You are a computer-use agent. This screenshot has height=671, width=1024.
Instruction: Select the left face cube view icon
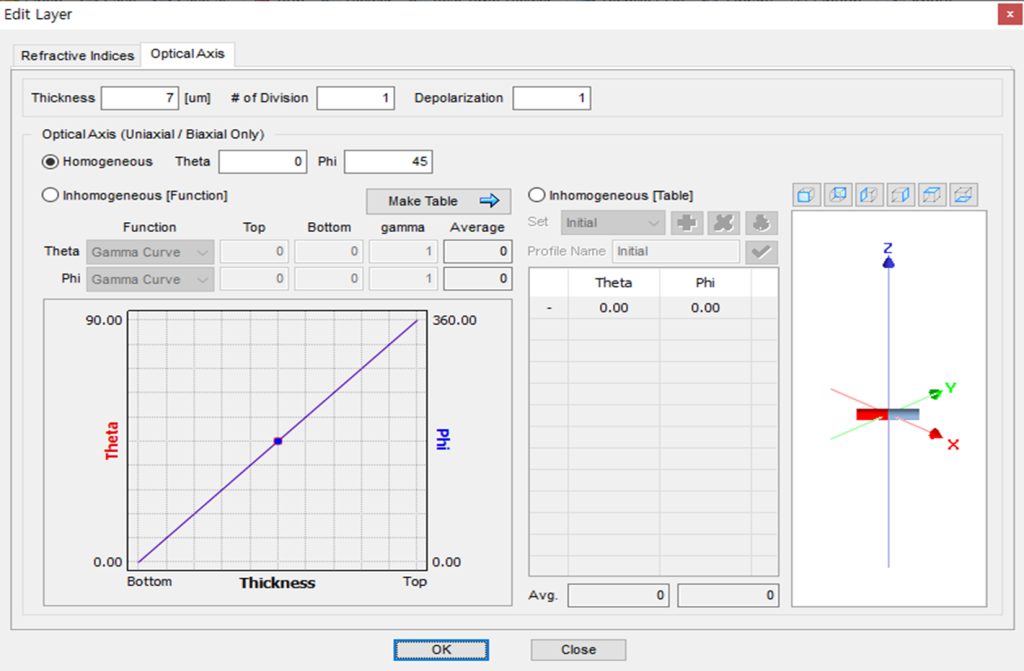click(x=869, y=195)
